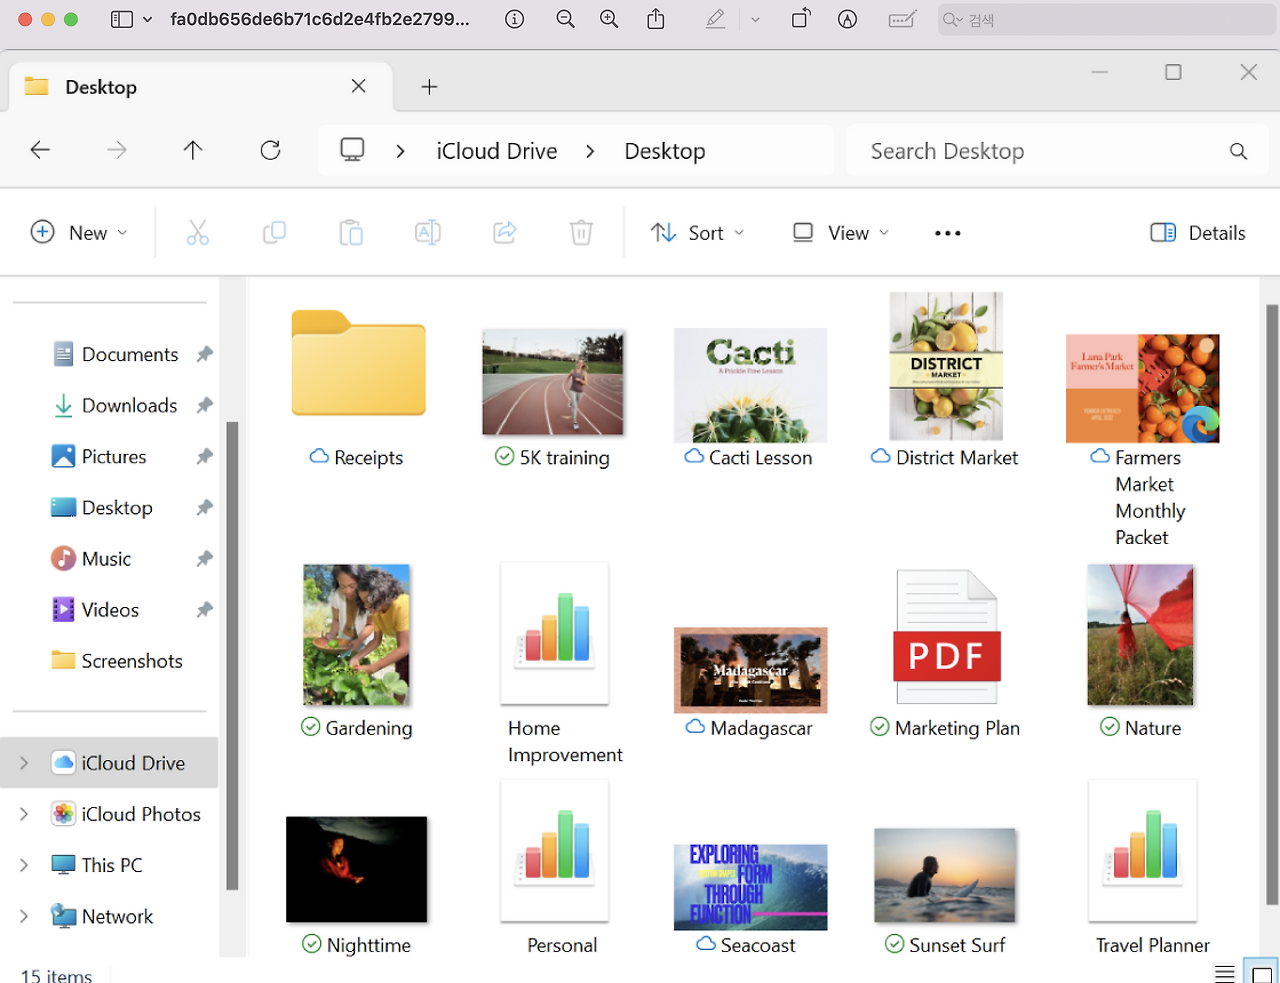Open Documents in the navigation pane
Image resolution: width=1280 pixels, height=983 pixels.
pyautogui.click(x=132, y=354)
